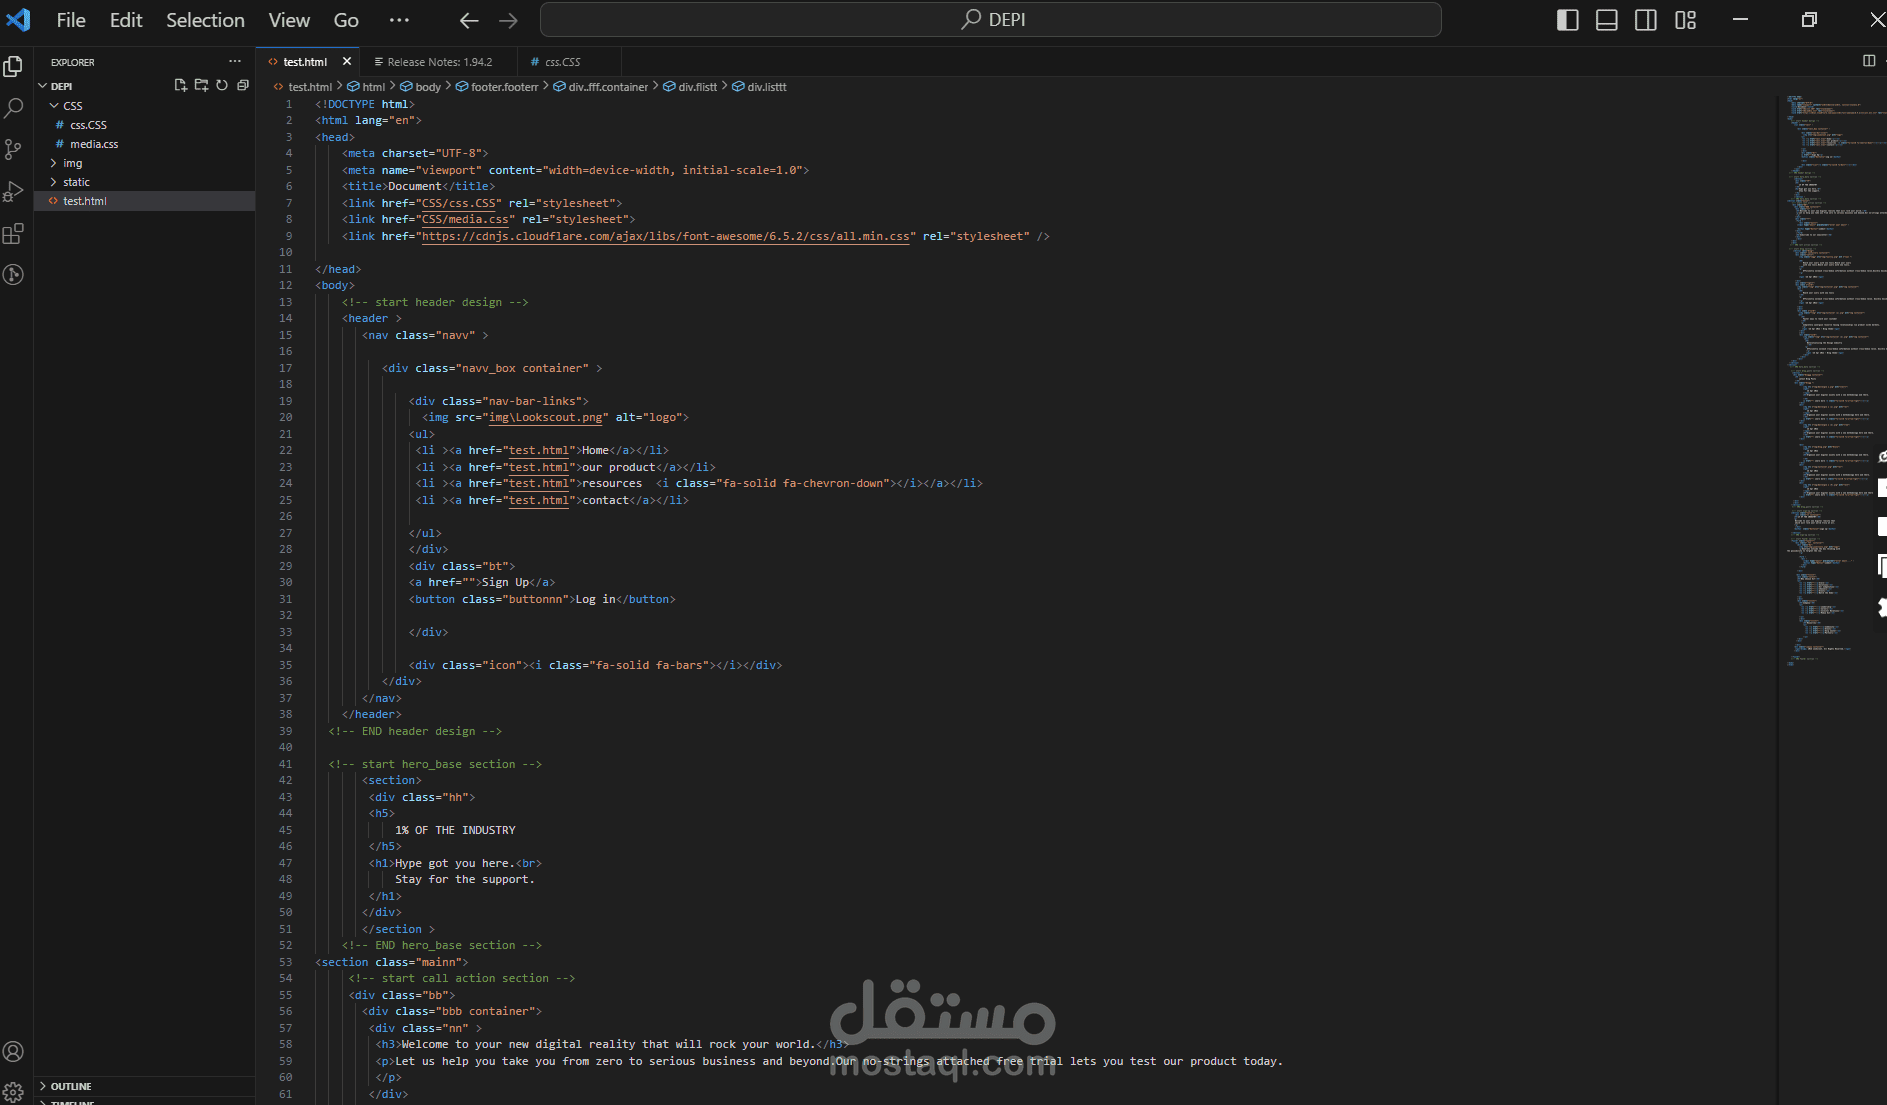Follow the img\Lookscout.png src link
Viewport: 1887px width, 1105px height.
(545, 417)
